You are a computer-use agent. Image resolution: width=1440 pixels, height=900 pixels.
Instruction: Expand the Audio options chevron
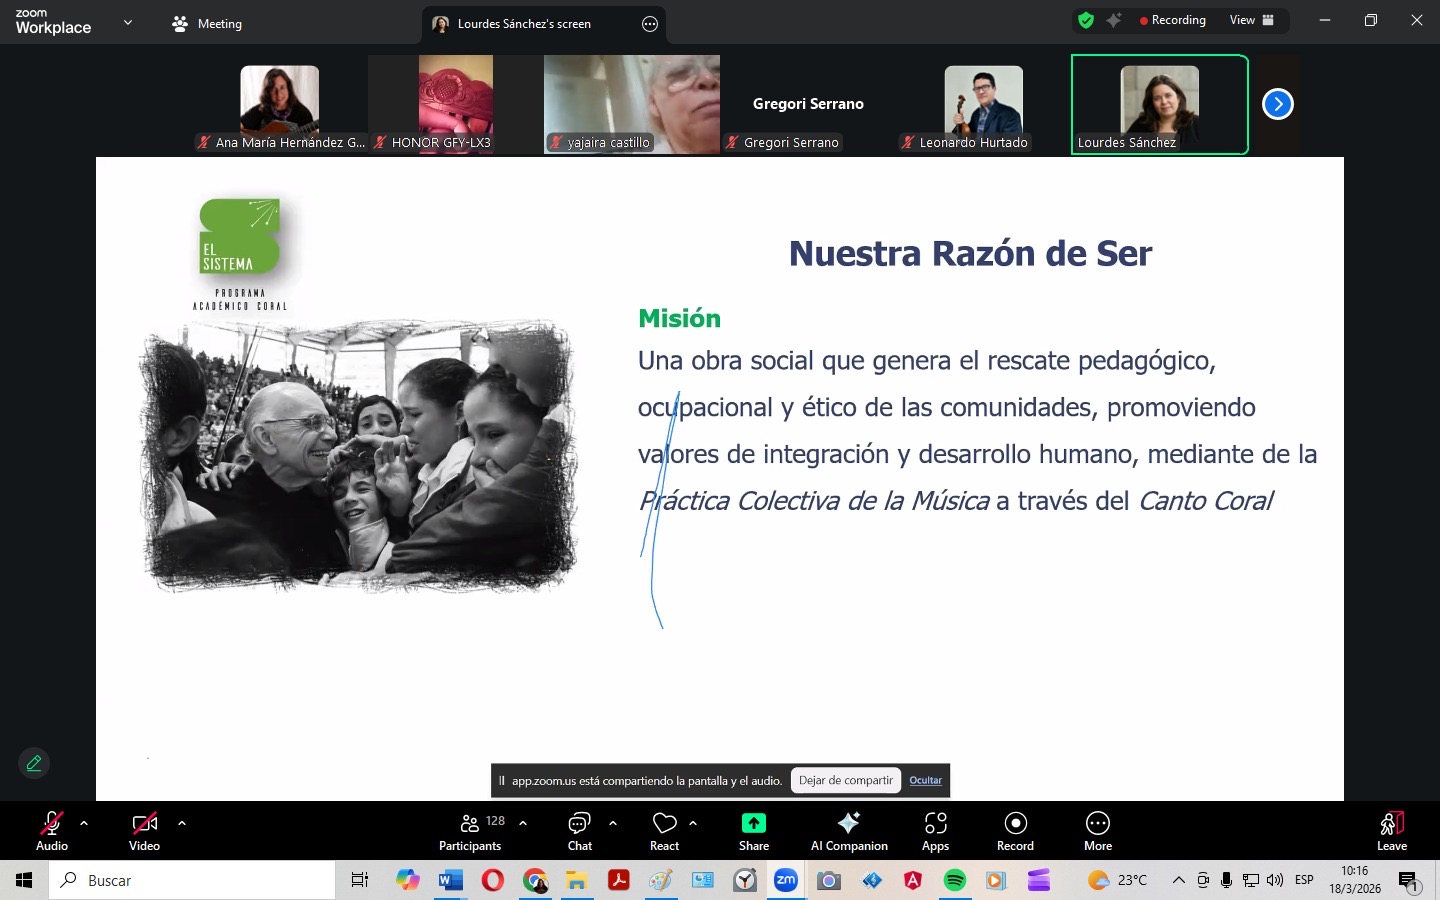click(x=83, y=824)
